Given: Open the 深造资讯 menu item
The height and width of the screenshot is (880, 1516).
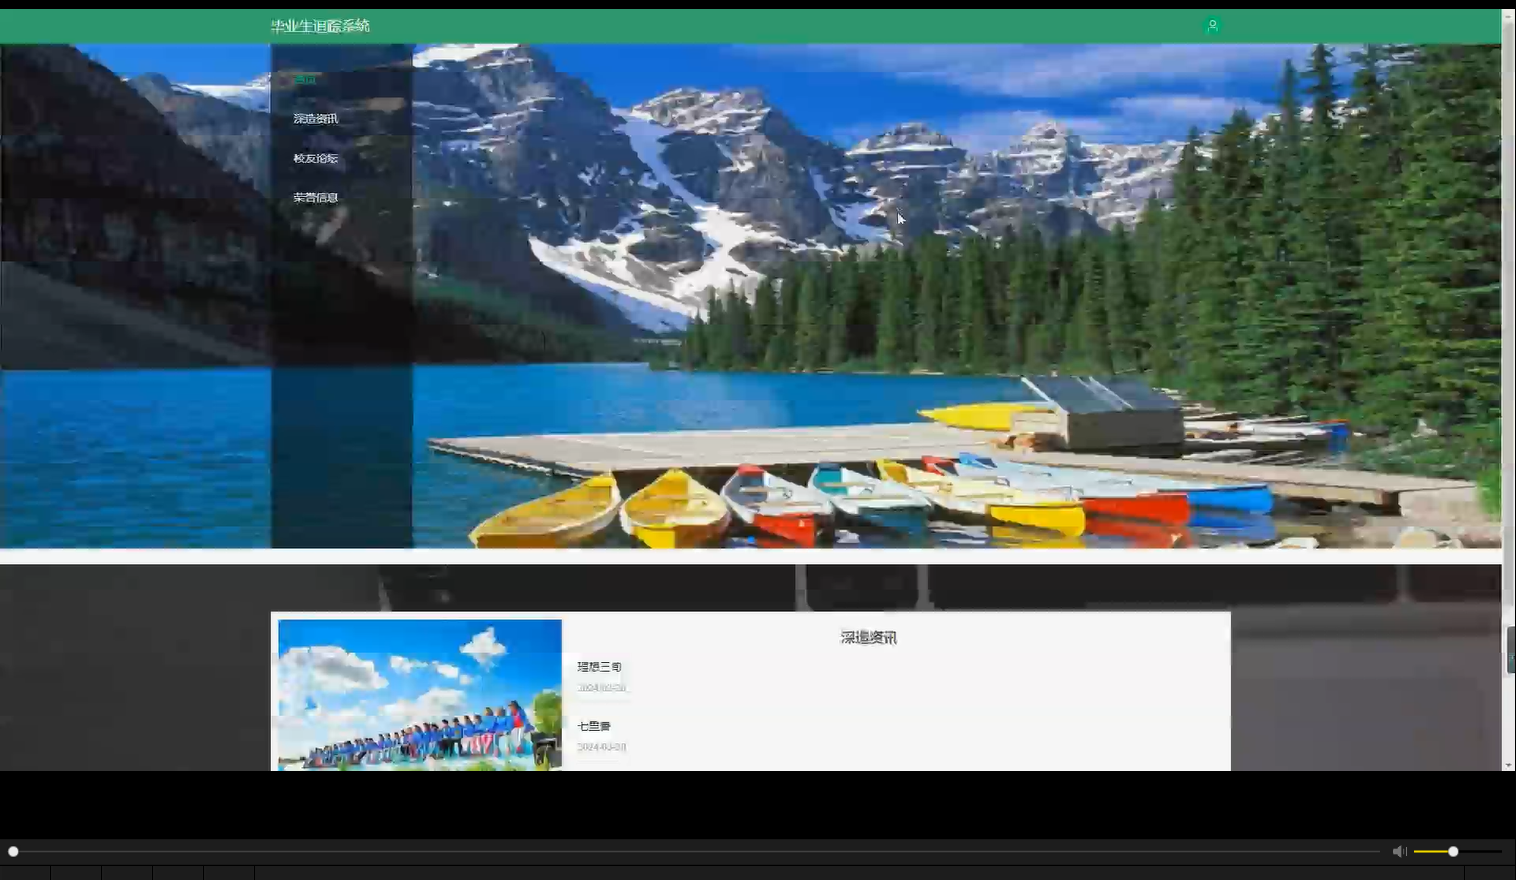Looking at the screenshot, I should click(316, 119).
